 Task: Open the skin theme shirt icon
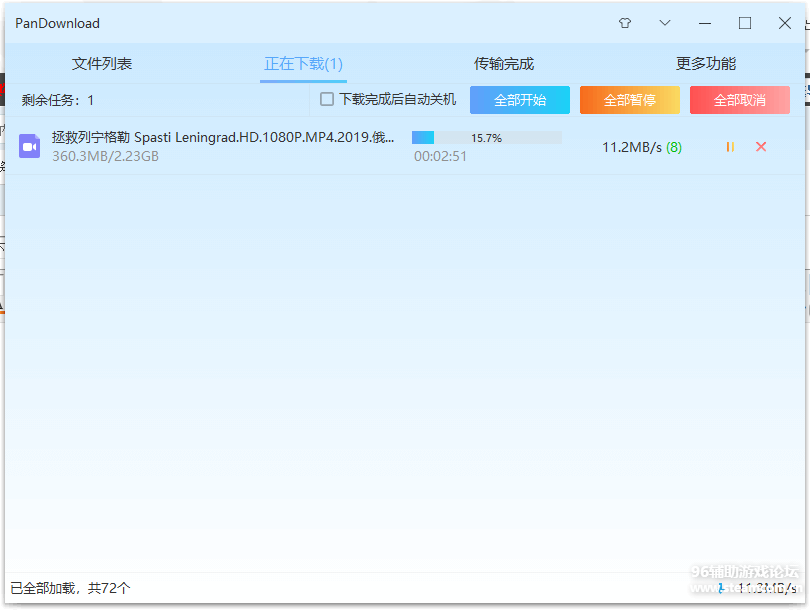tap(625, 23)
